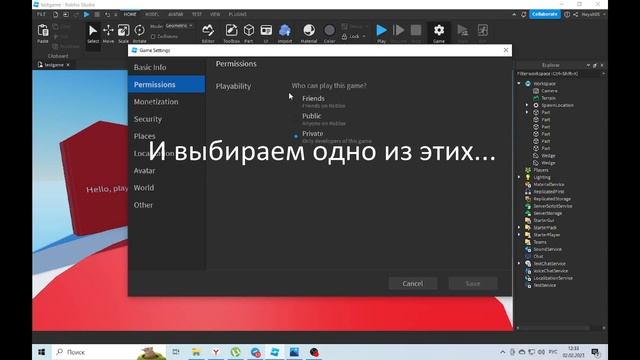This screenshot has height=360, width=640.
Task: Open Other settings section
Action: [x=167, y=205]
